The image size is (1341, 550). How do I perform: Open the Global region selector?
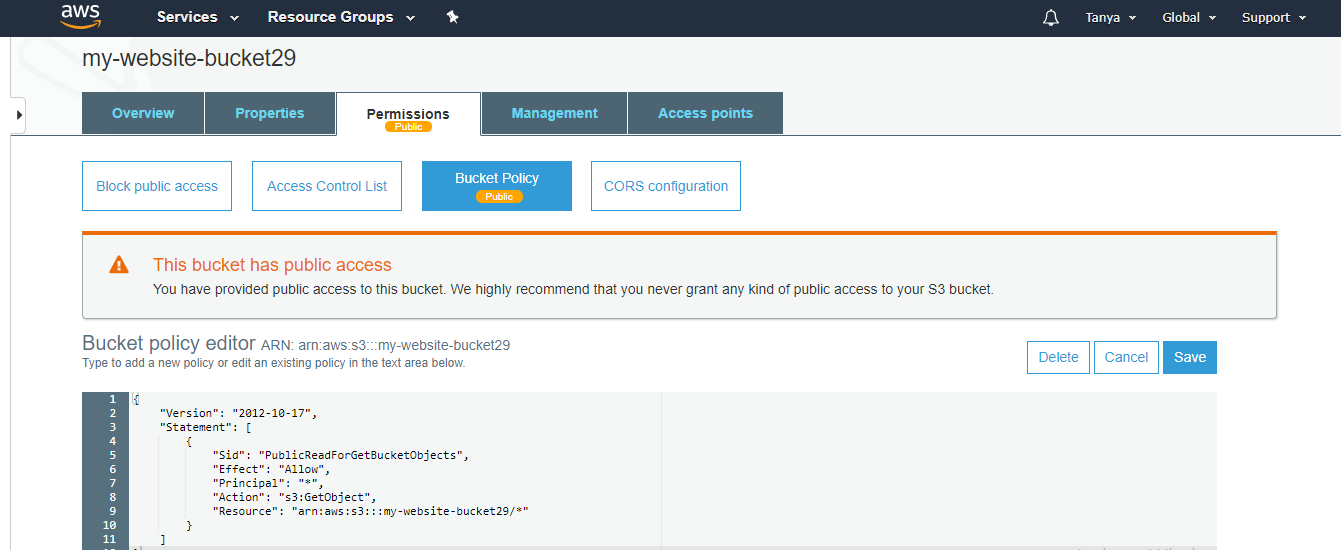pos(1189,18)
